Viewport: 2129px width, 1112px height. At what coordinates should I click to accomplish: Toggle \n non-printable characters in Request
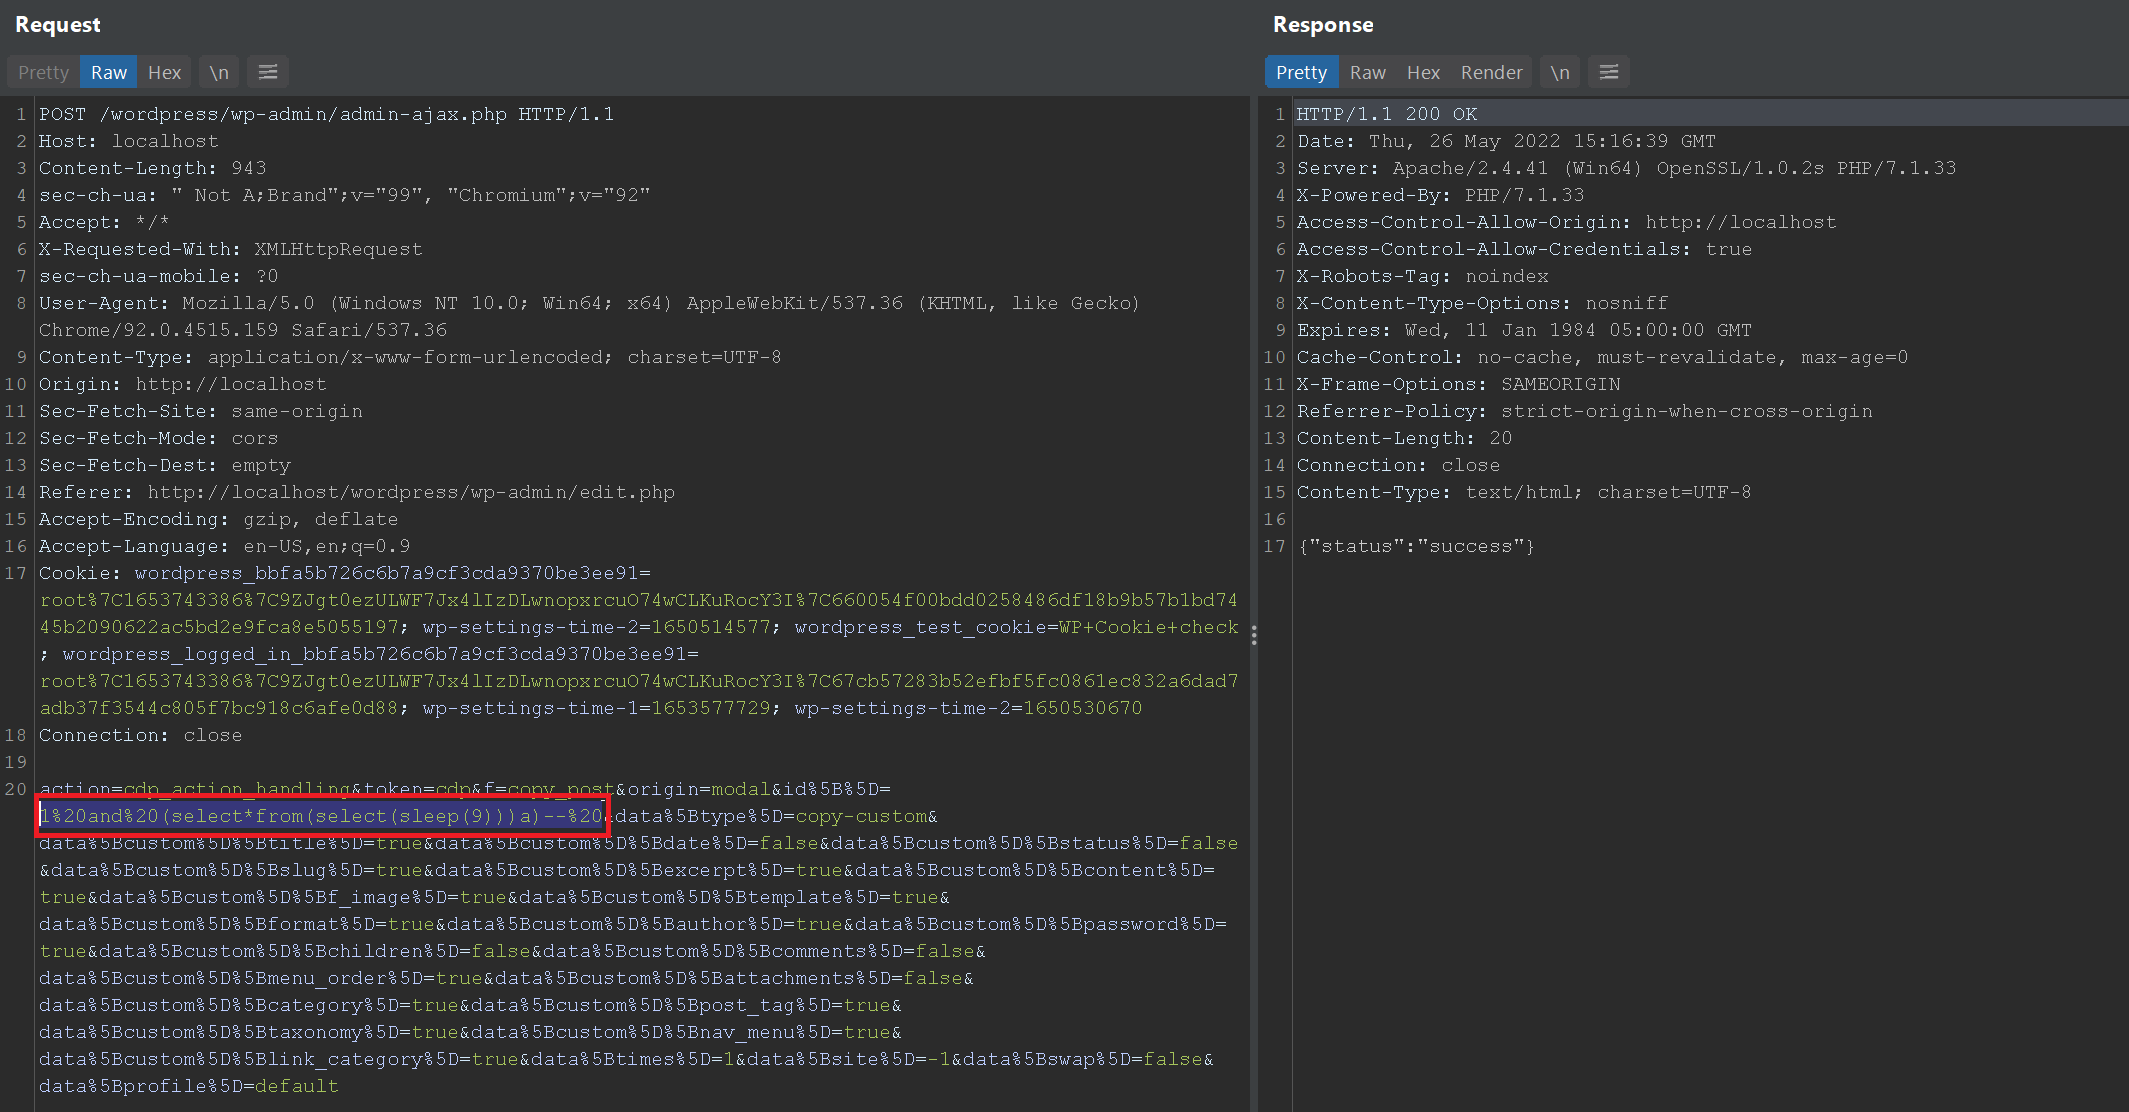pos(219,72)
